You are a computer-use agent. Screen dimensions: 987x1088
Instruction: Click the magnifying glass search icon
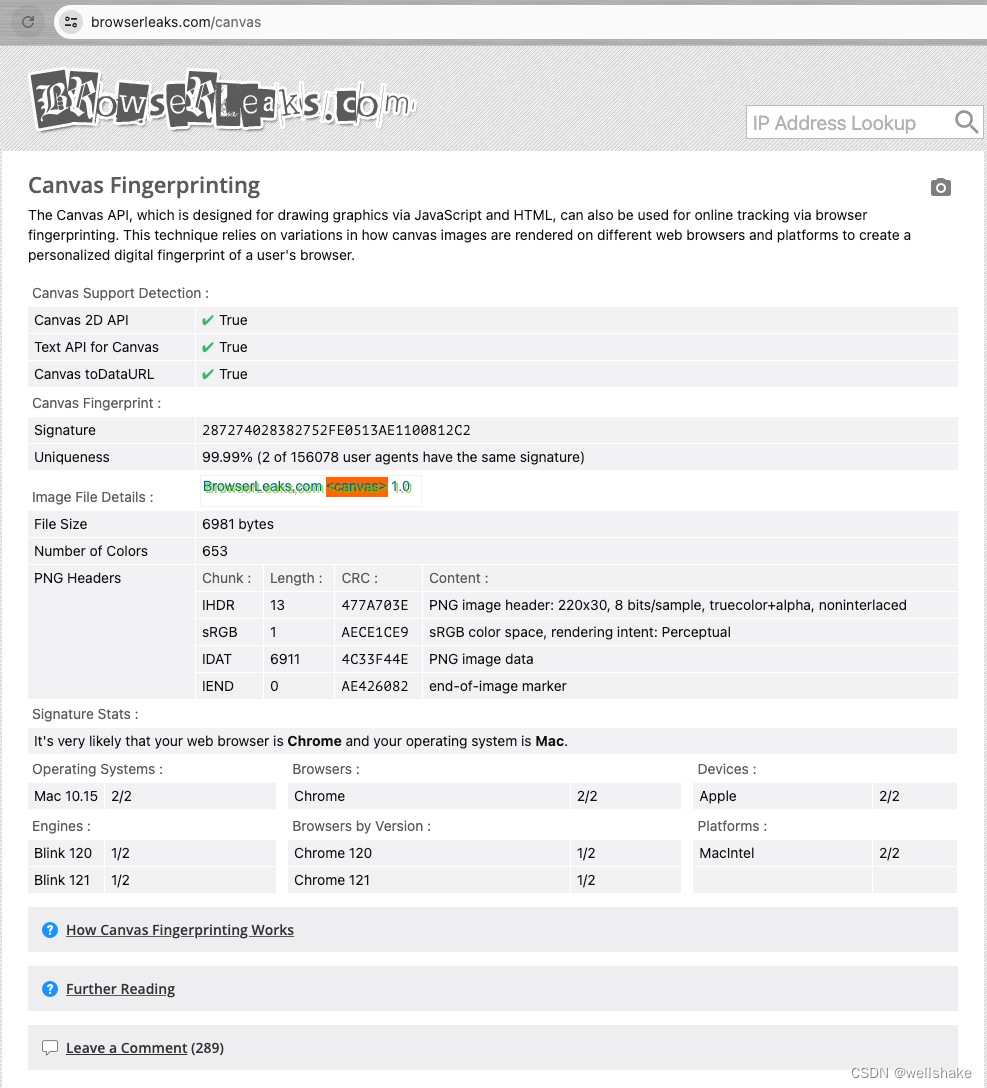tap(966, 122)
